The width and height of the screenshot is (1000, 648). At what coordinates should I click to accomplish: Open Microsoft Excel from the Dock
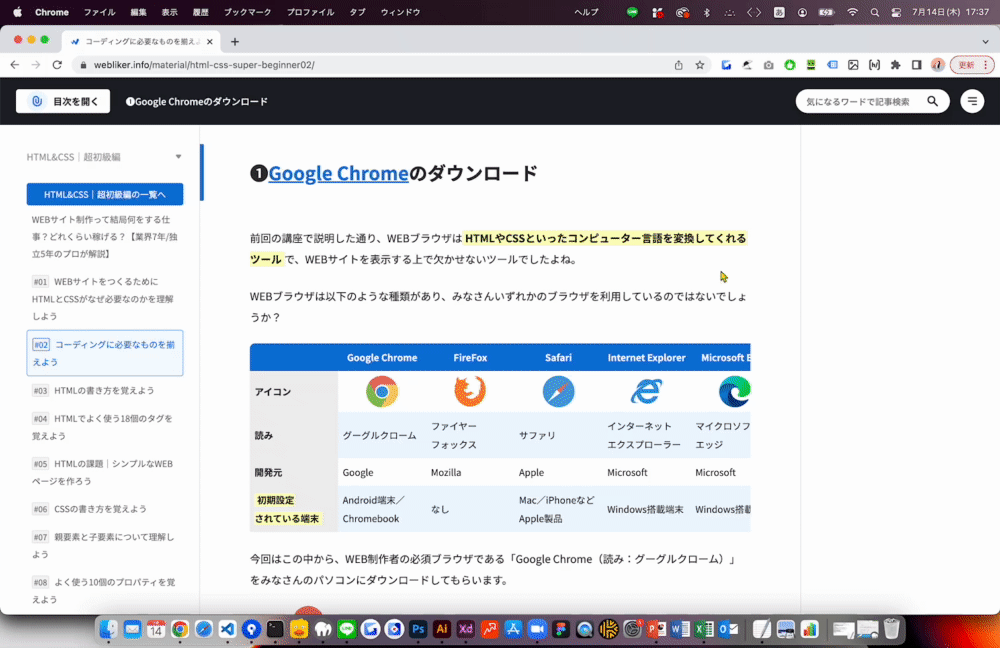point(704,630)
